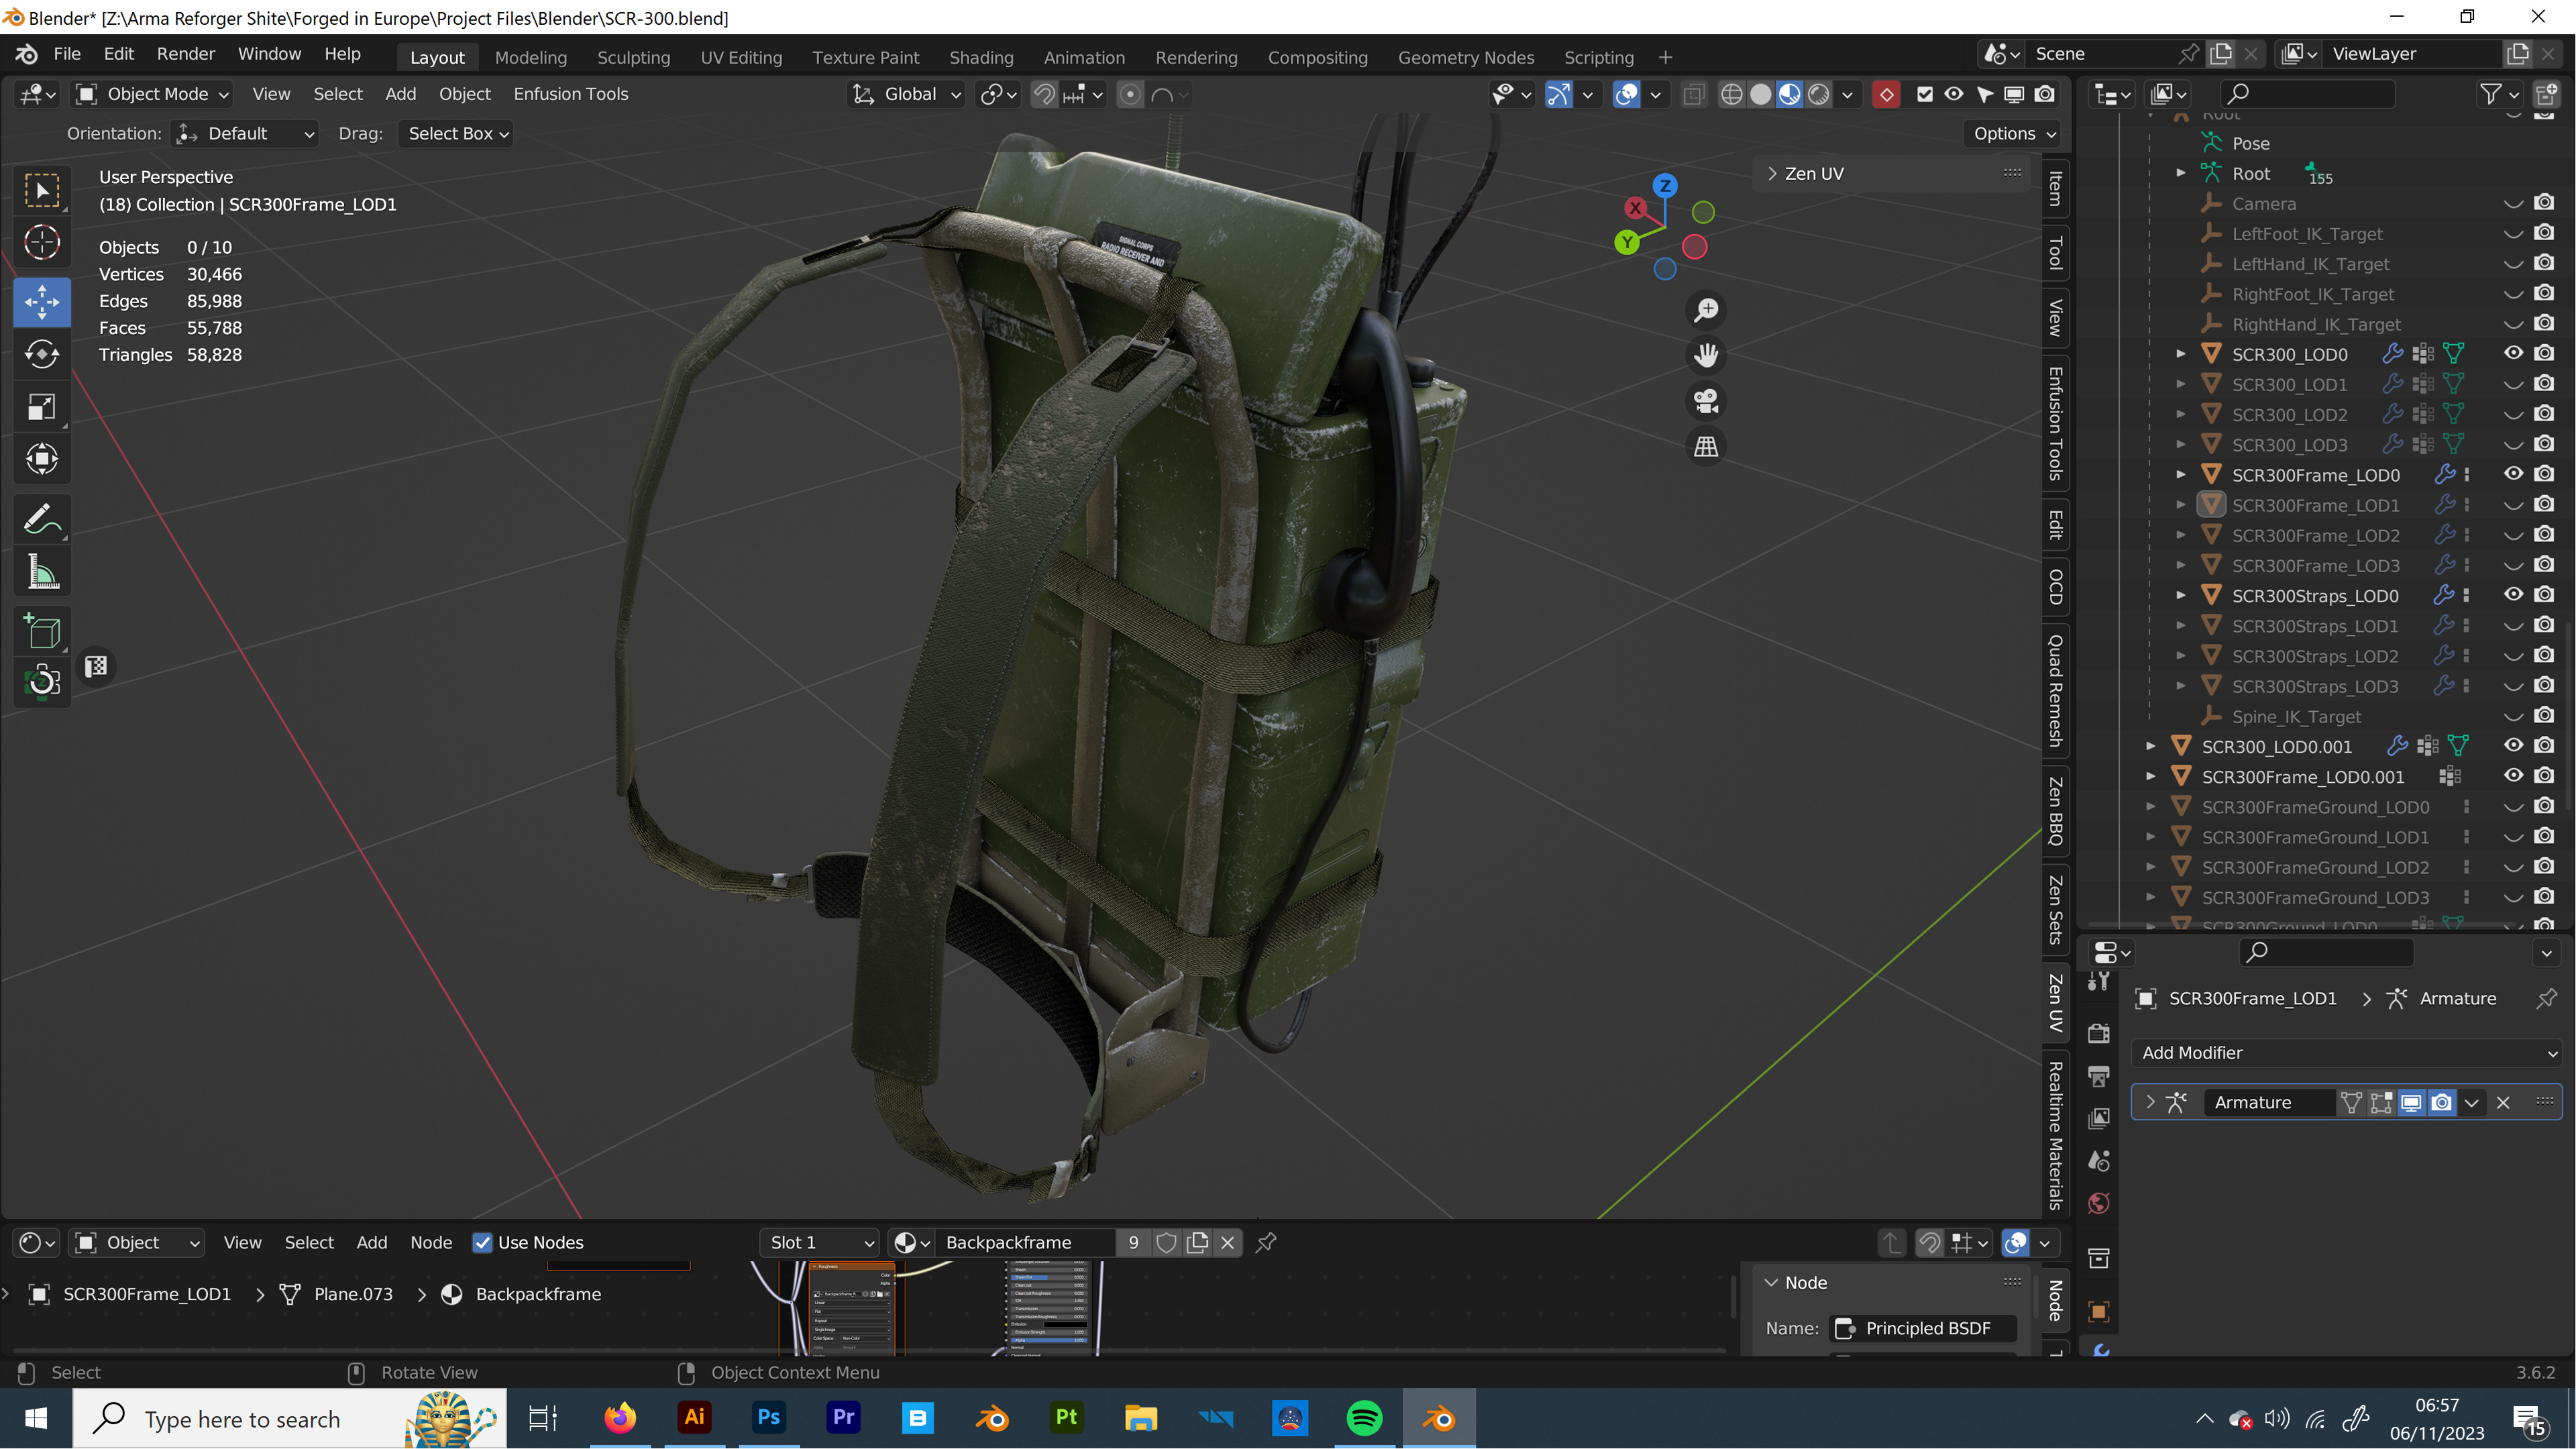The width and height of the screenshot is (2576, 1449).
Task: Remove the Armature modifier with X
Action: (2503, 1102)
